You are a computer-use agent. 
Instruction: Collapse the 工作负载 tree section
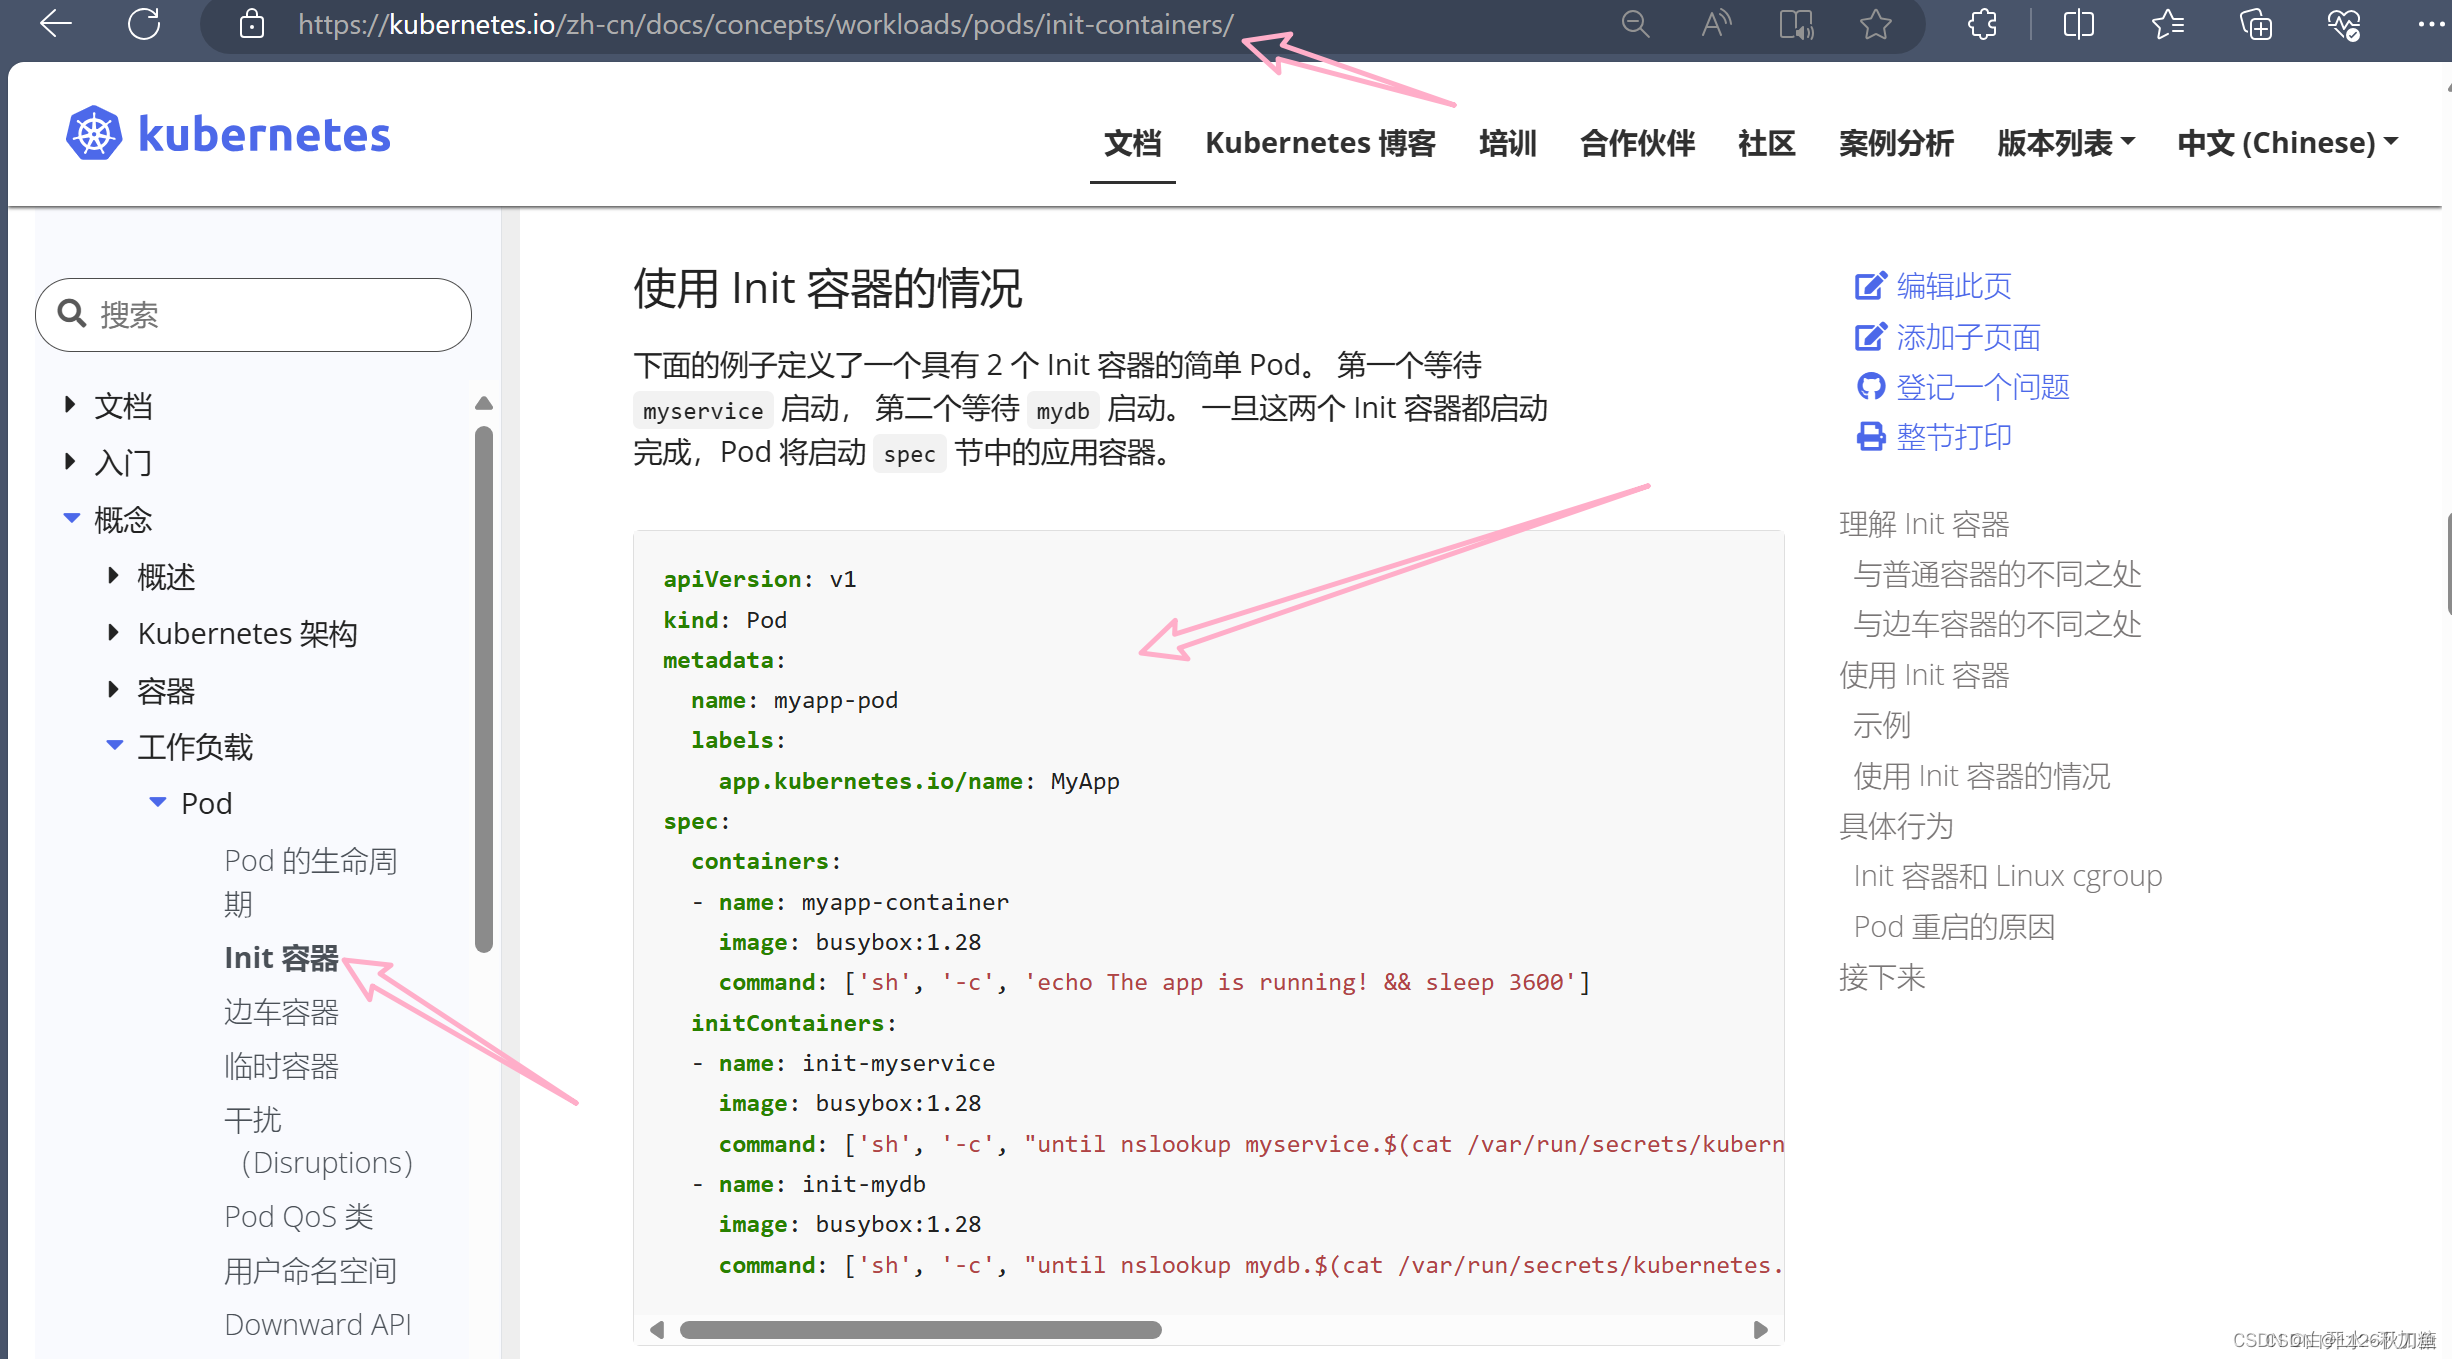pyautogui.click(x=114, y=745)
